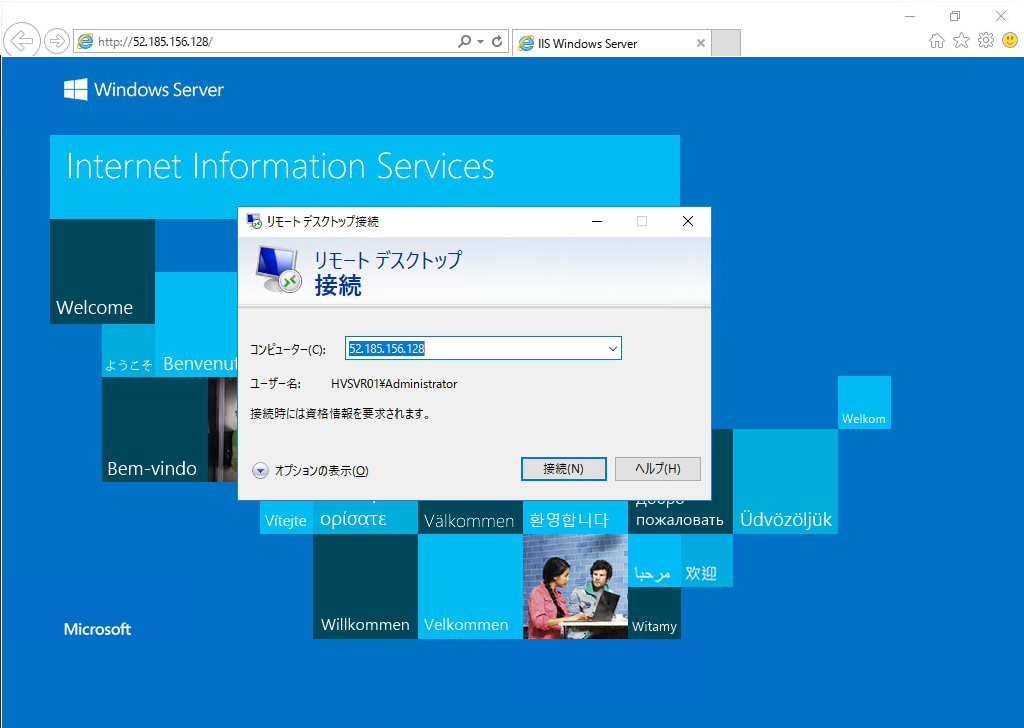Expand the address bar autocomplete dropdown arrow
The width and height of the screenshot is (1024, 728).
click(481, 42)
